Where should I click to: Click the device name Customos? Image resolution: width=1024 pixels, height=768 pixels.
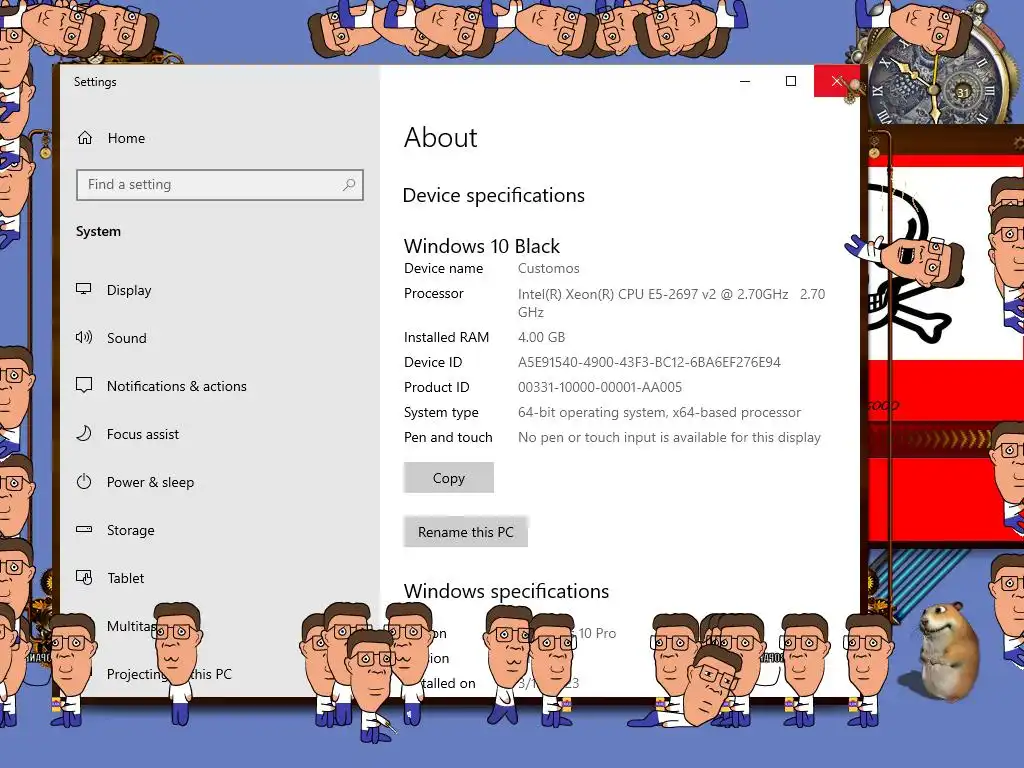tap(549, 268)
